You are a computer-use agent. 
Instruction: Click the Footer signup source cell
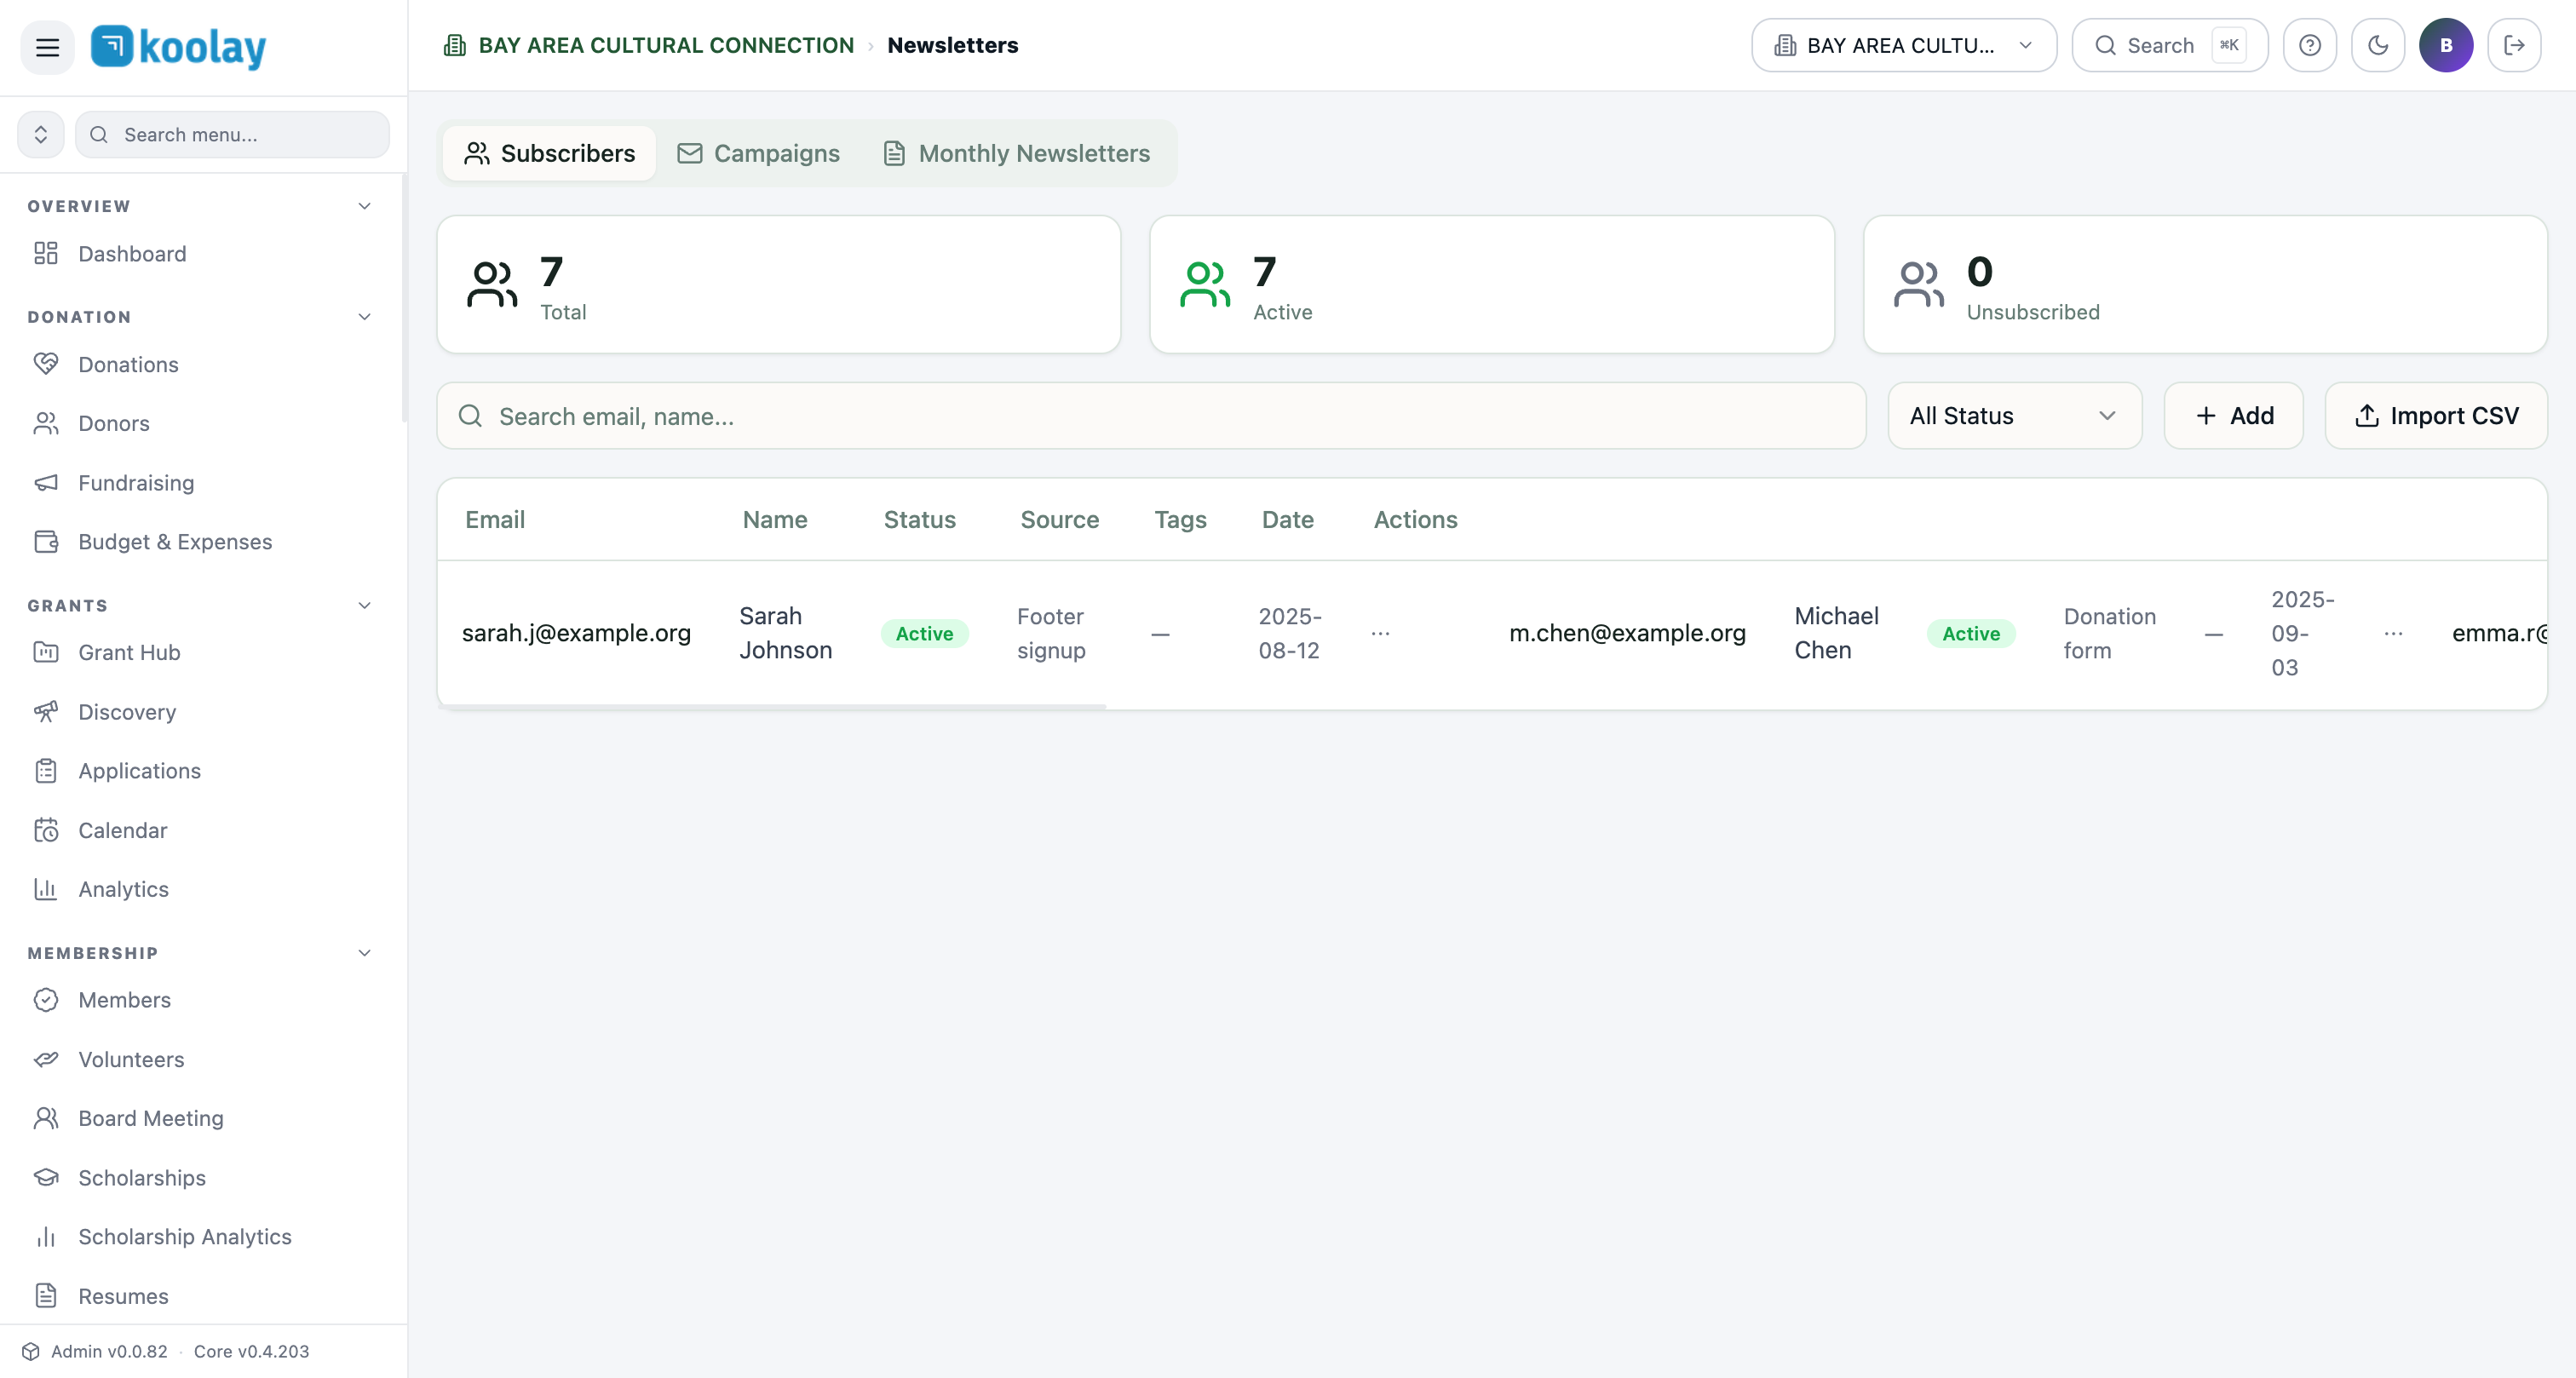click(1051, 634)
